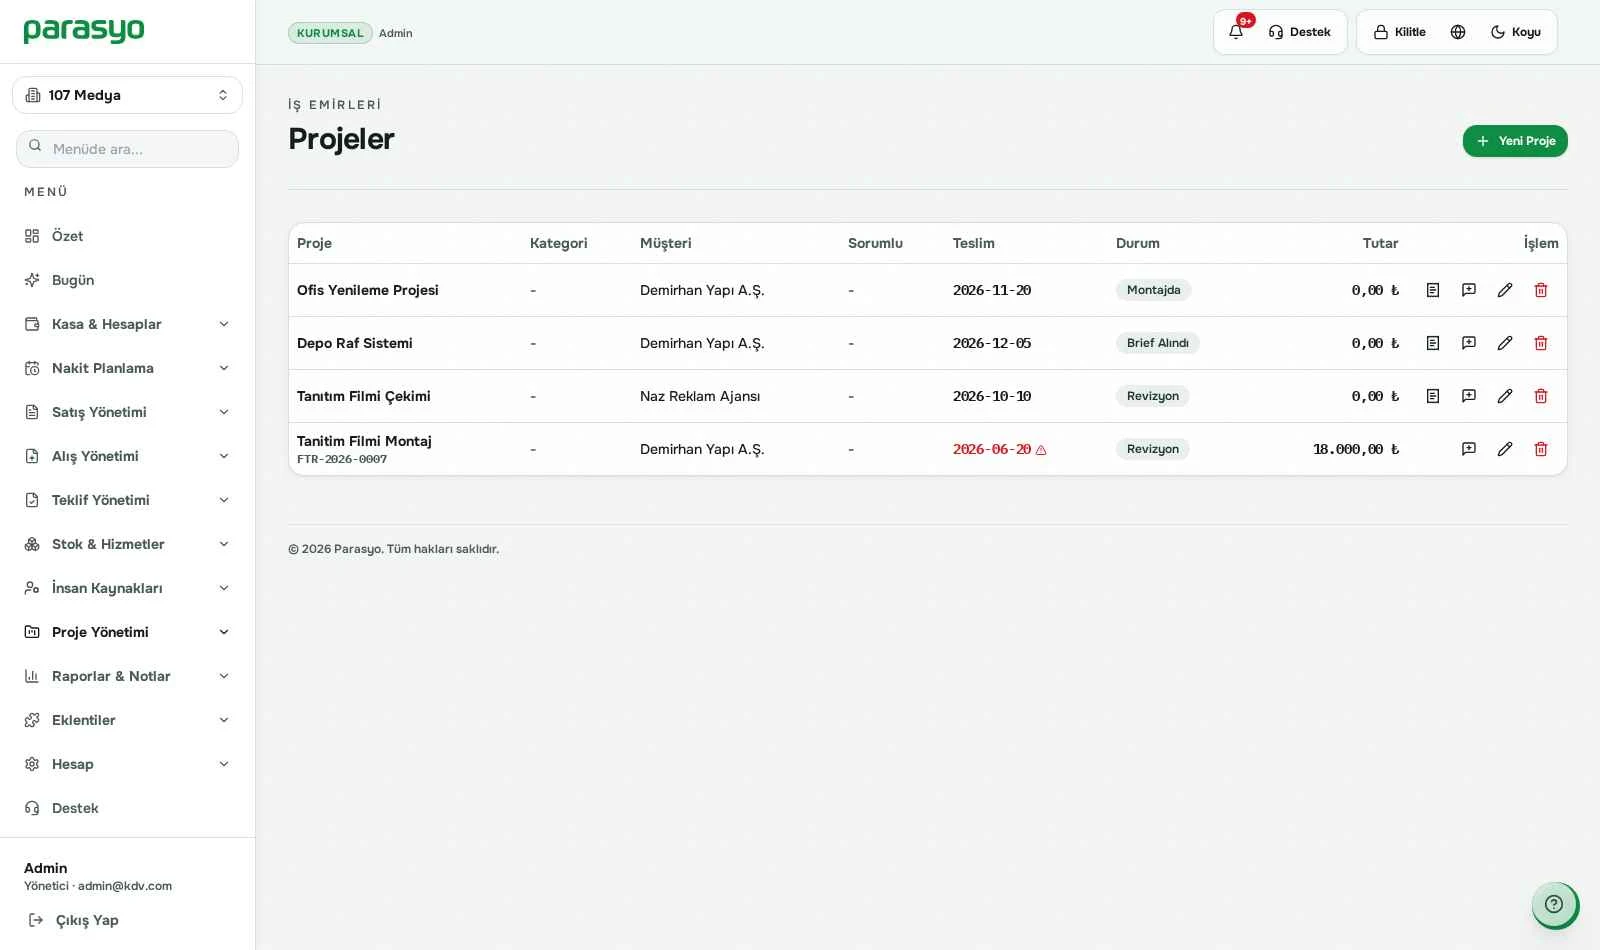Open comment icon for Depo Raf Sistemi

coord(1469,343)
